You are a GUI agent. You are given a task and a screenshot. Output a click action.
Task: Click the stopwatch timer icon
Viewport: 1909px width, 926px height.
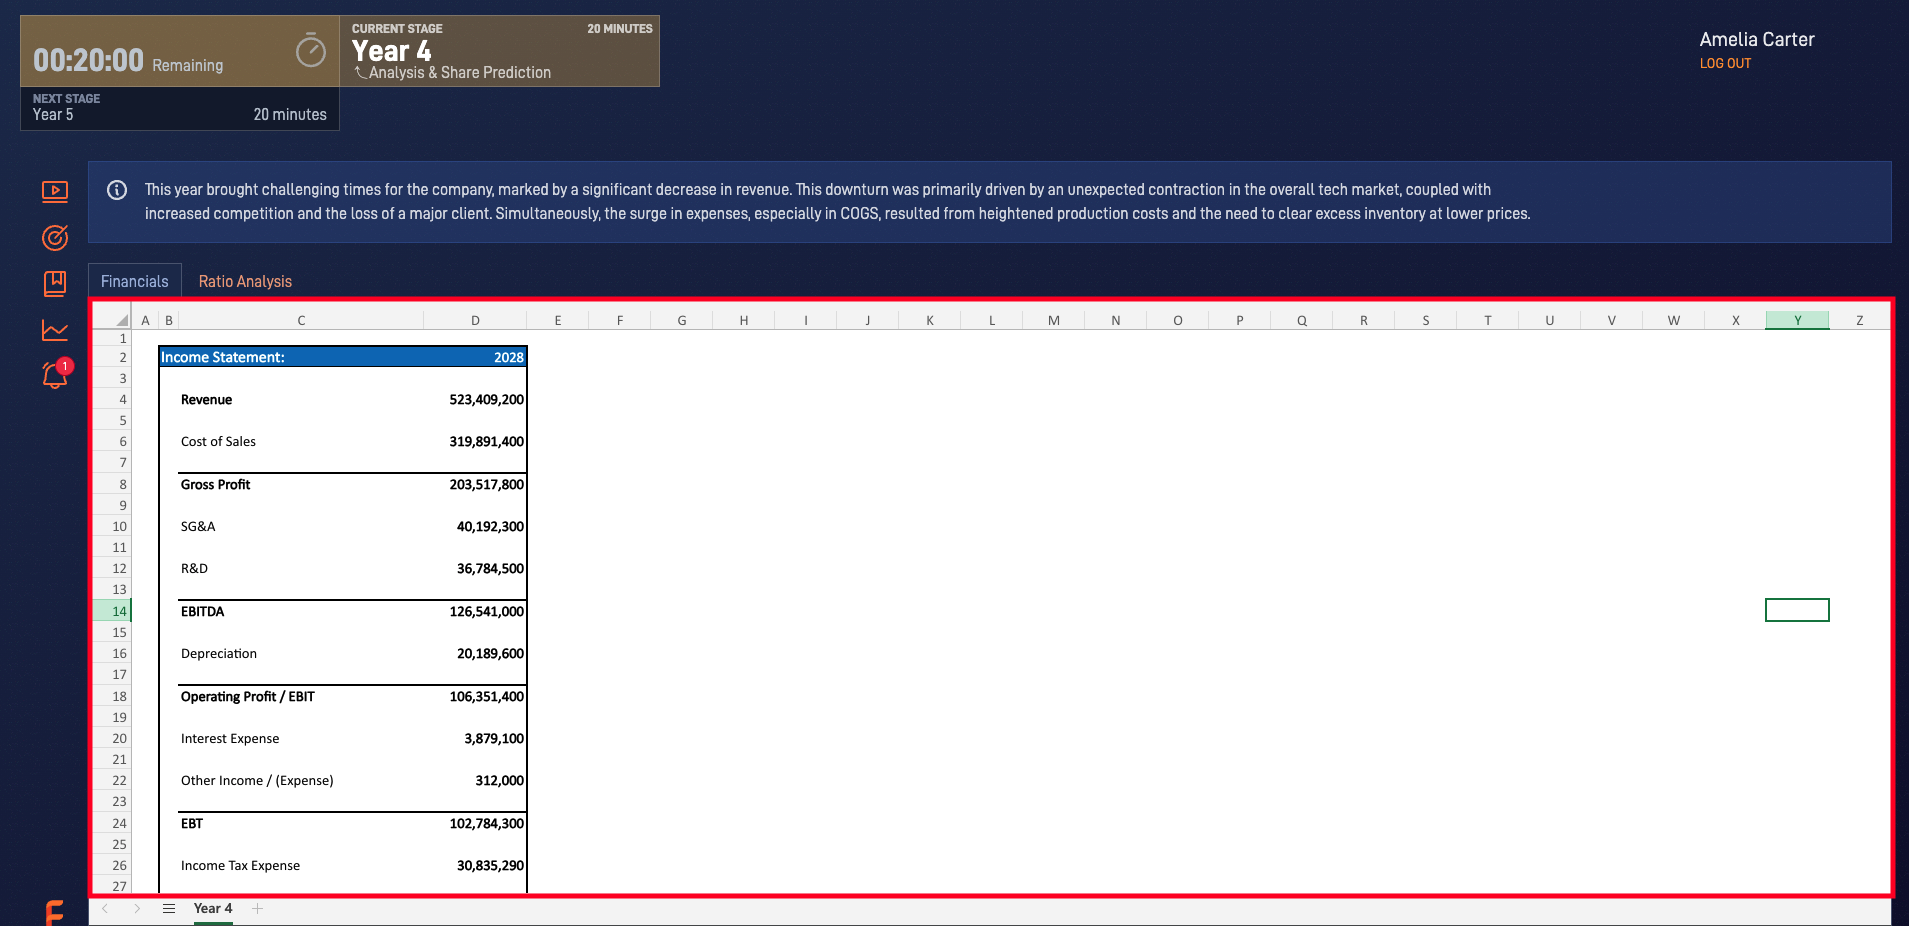tap(311, 50)
